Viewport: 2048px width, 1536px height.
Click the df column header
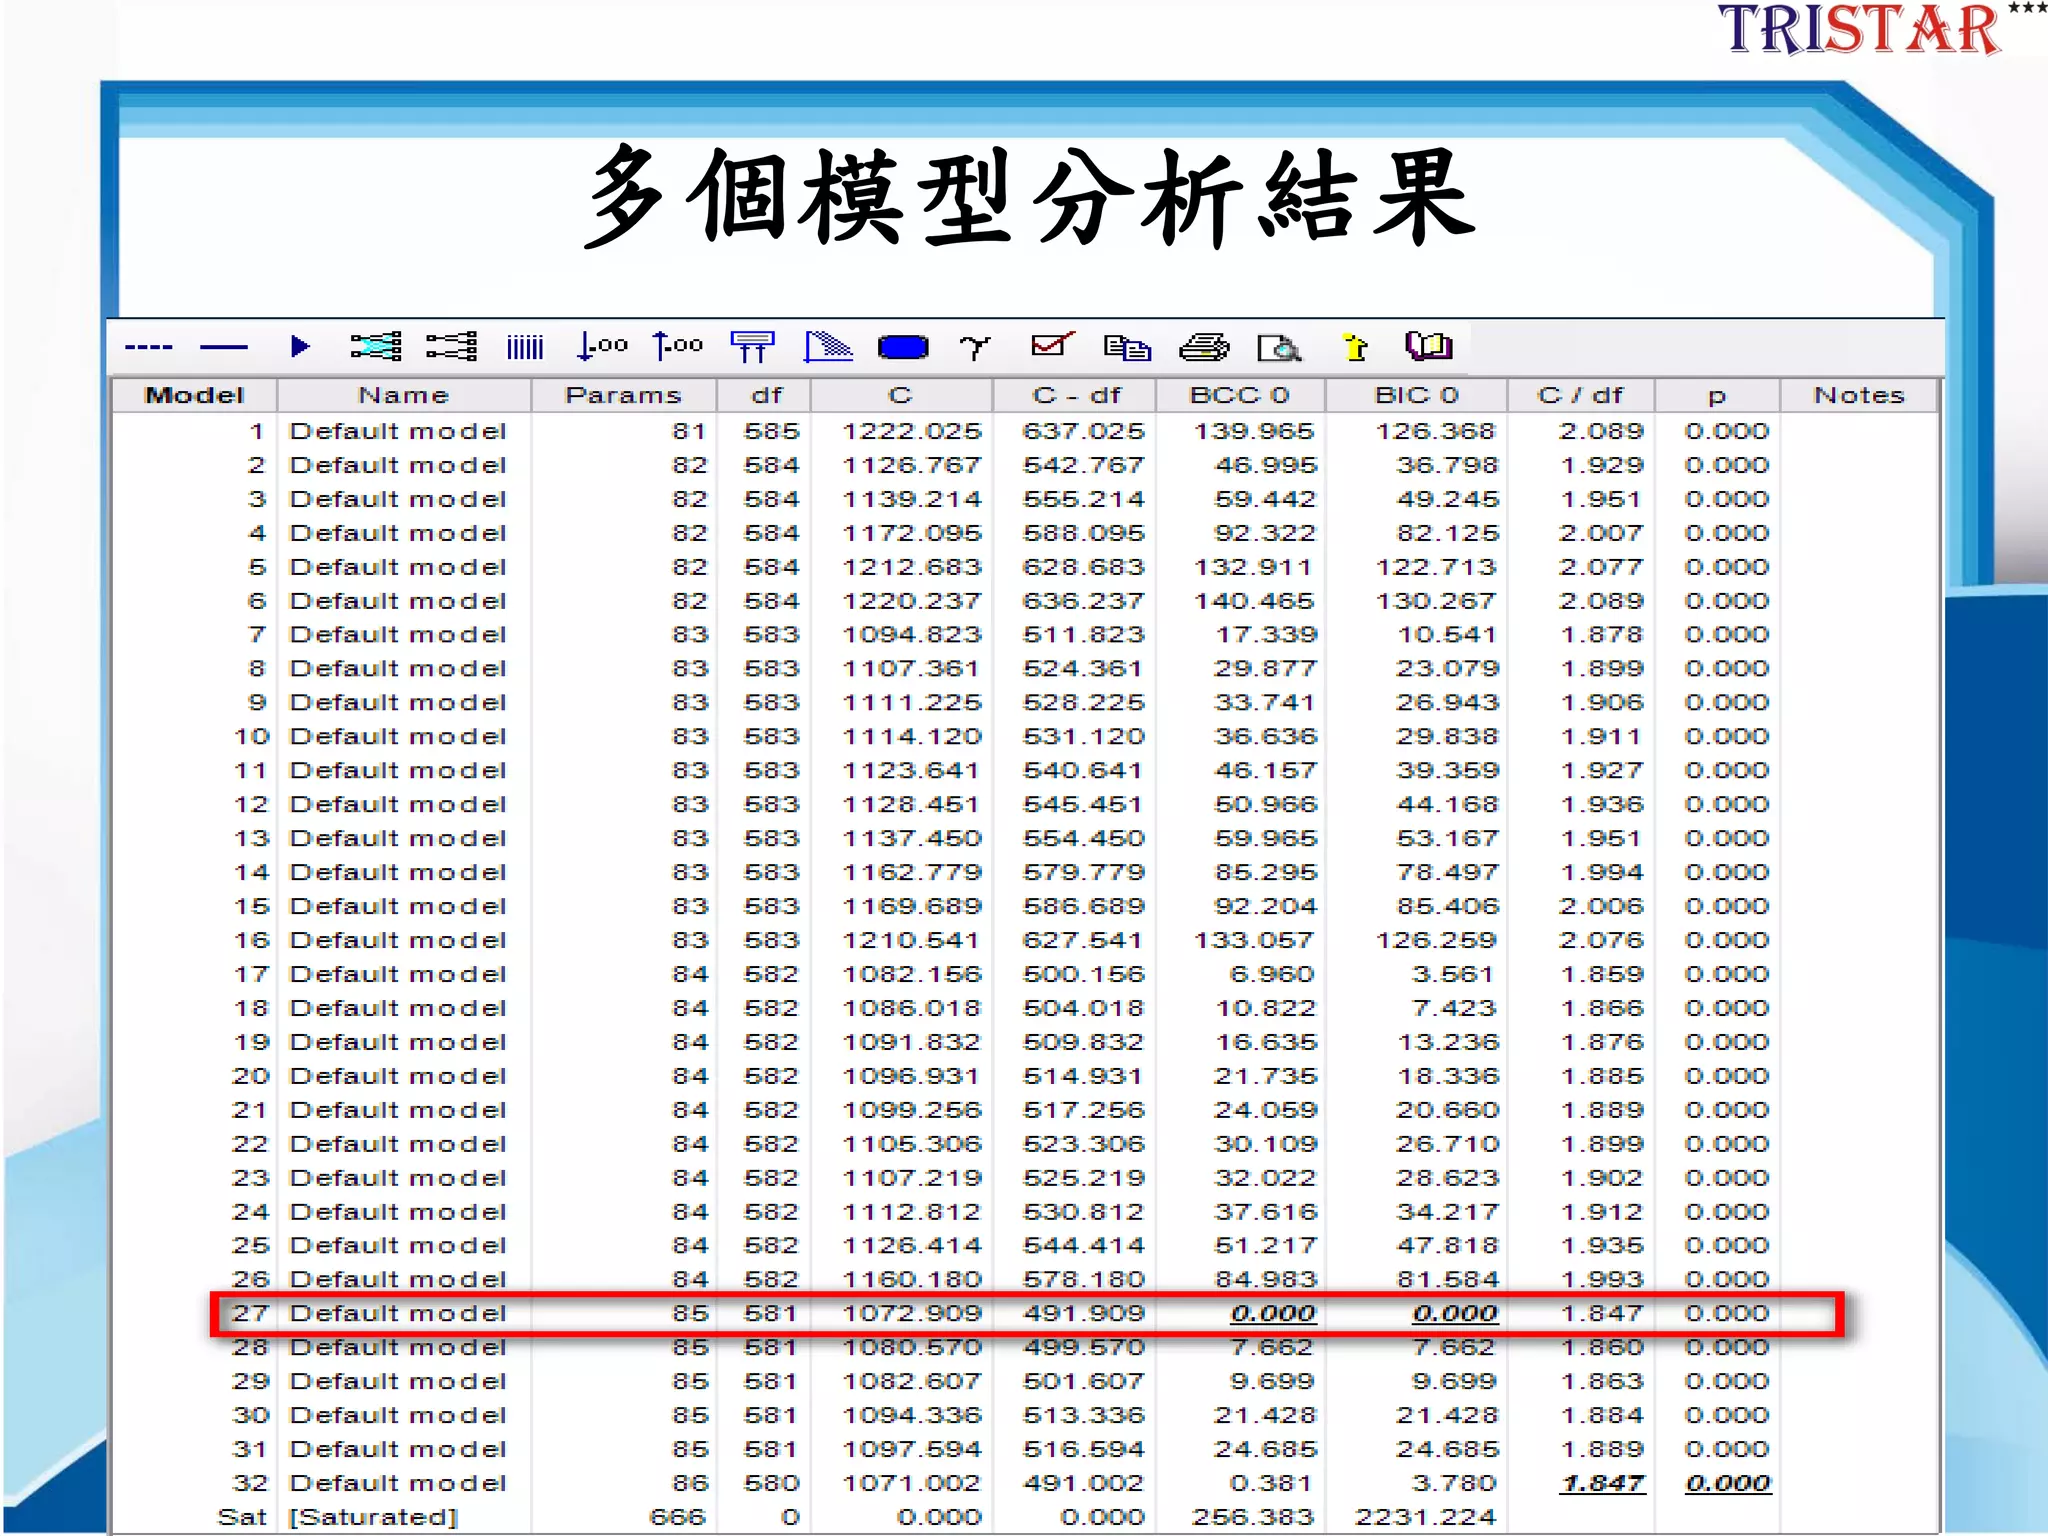766,395
